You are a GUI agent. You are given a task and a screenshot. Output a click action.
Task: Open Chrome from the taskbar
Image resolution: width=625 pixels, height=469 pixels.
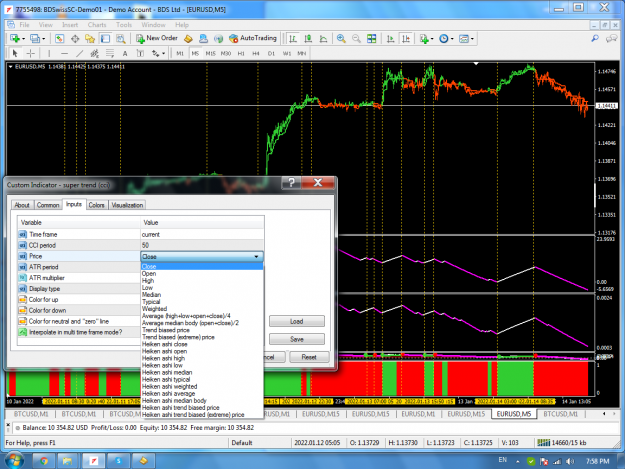[44, 461]
